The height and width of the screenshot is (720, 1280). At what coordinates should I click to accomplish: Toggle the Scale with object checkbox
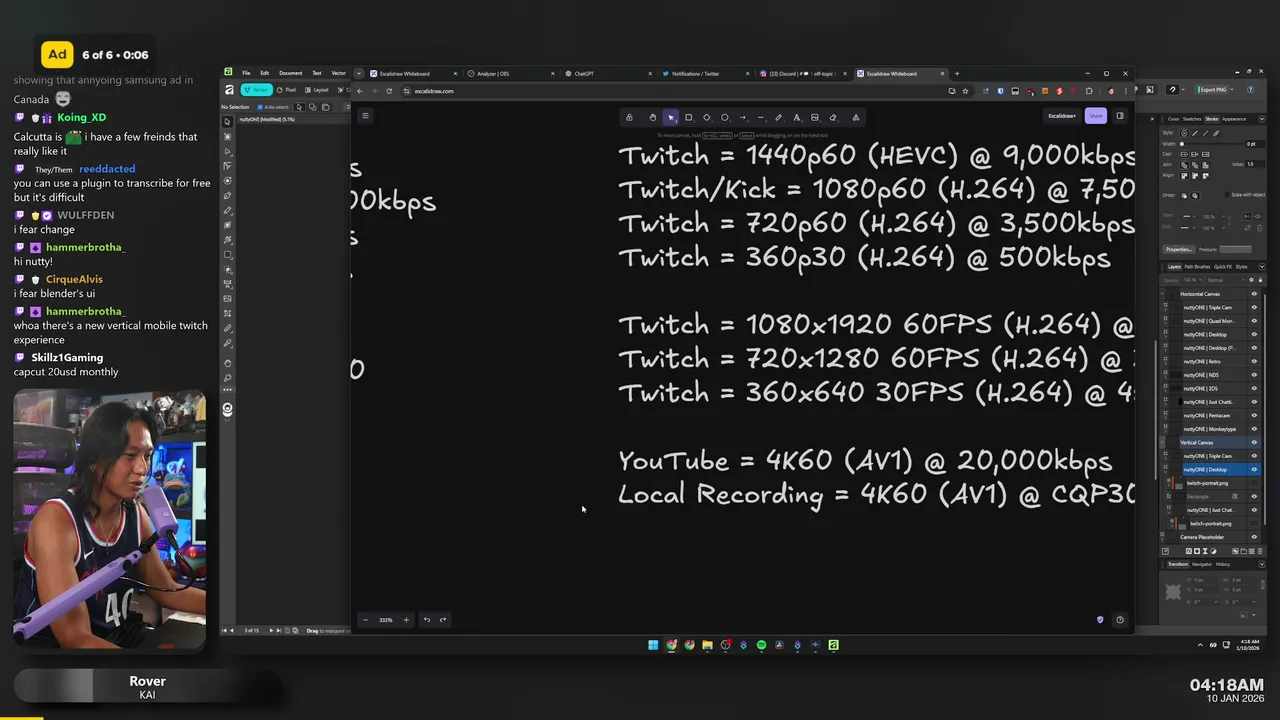pos(1227,195)
